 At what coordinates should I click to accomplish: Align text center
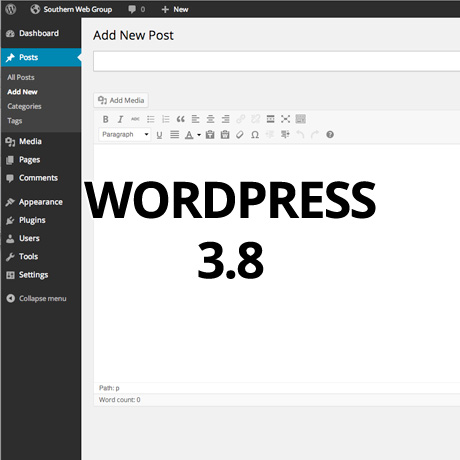[210, 119]
